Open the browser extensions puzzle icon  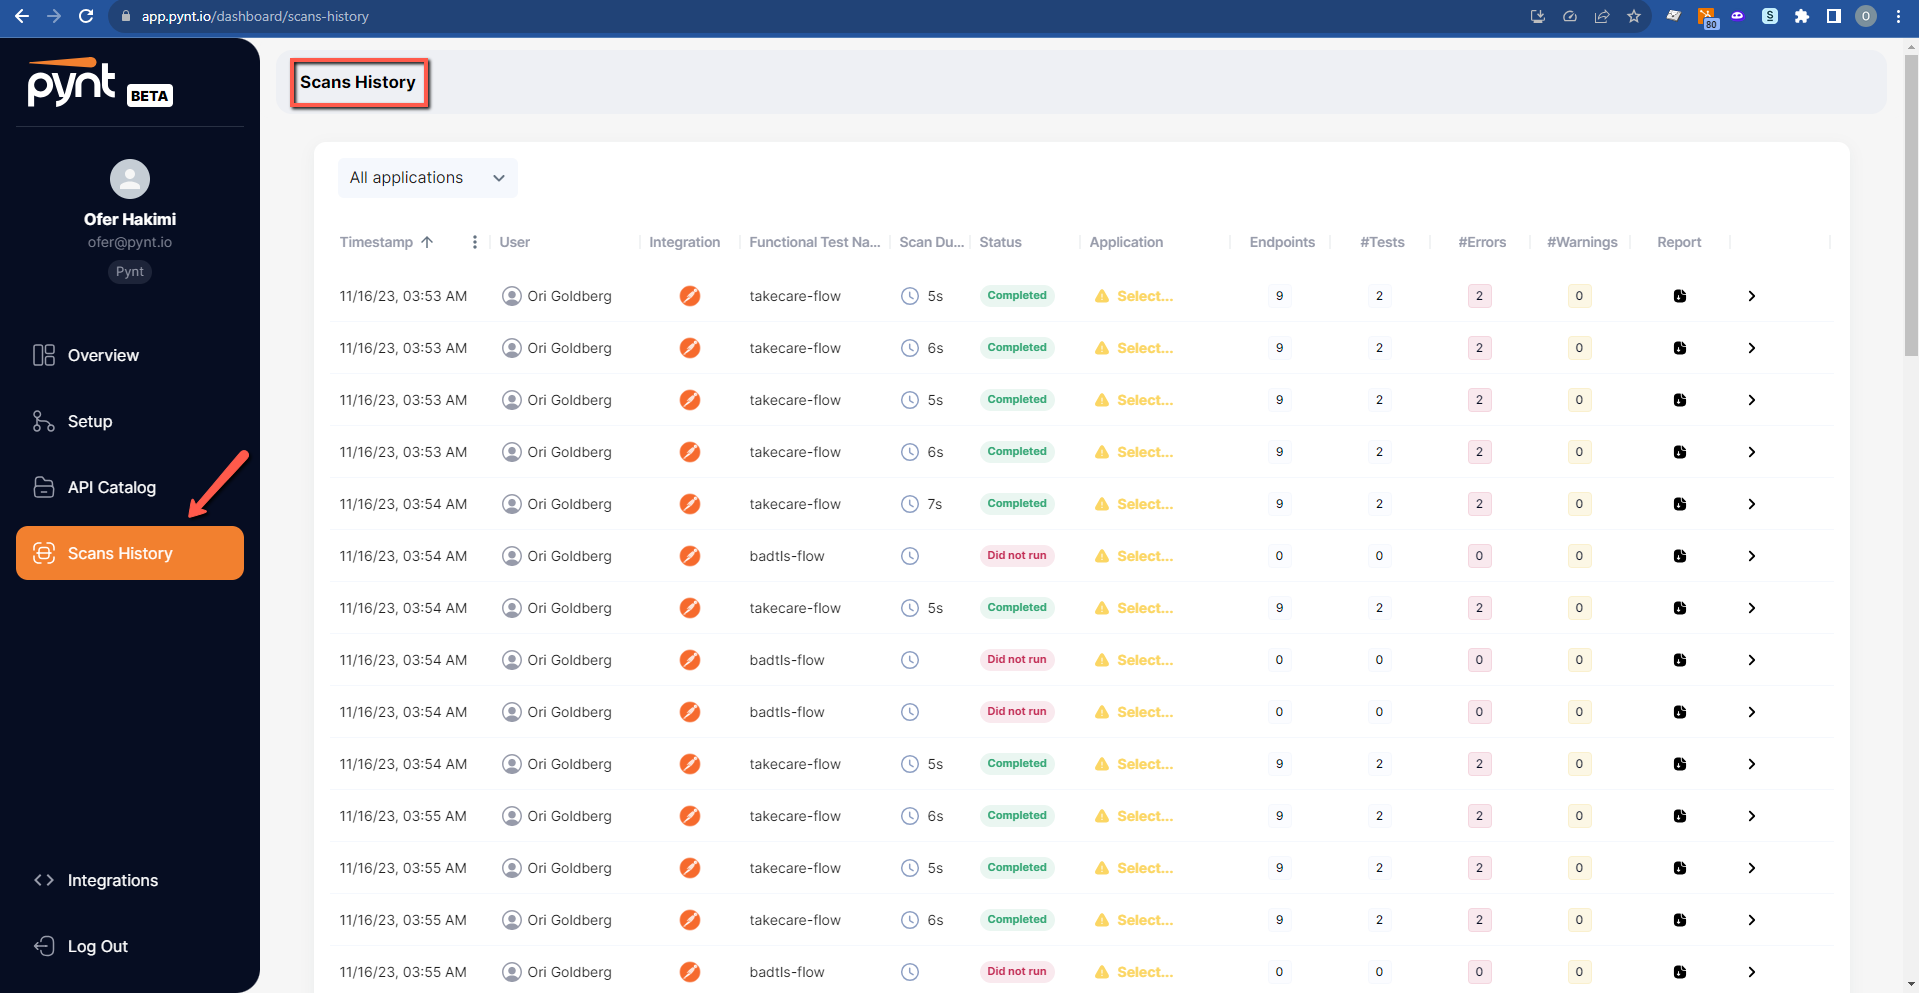(x=1802, y=16)
